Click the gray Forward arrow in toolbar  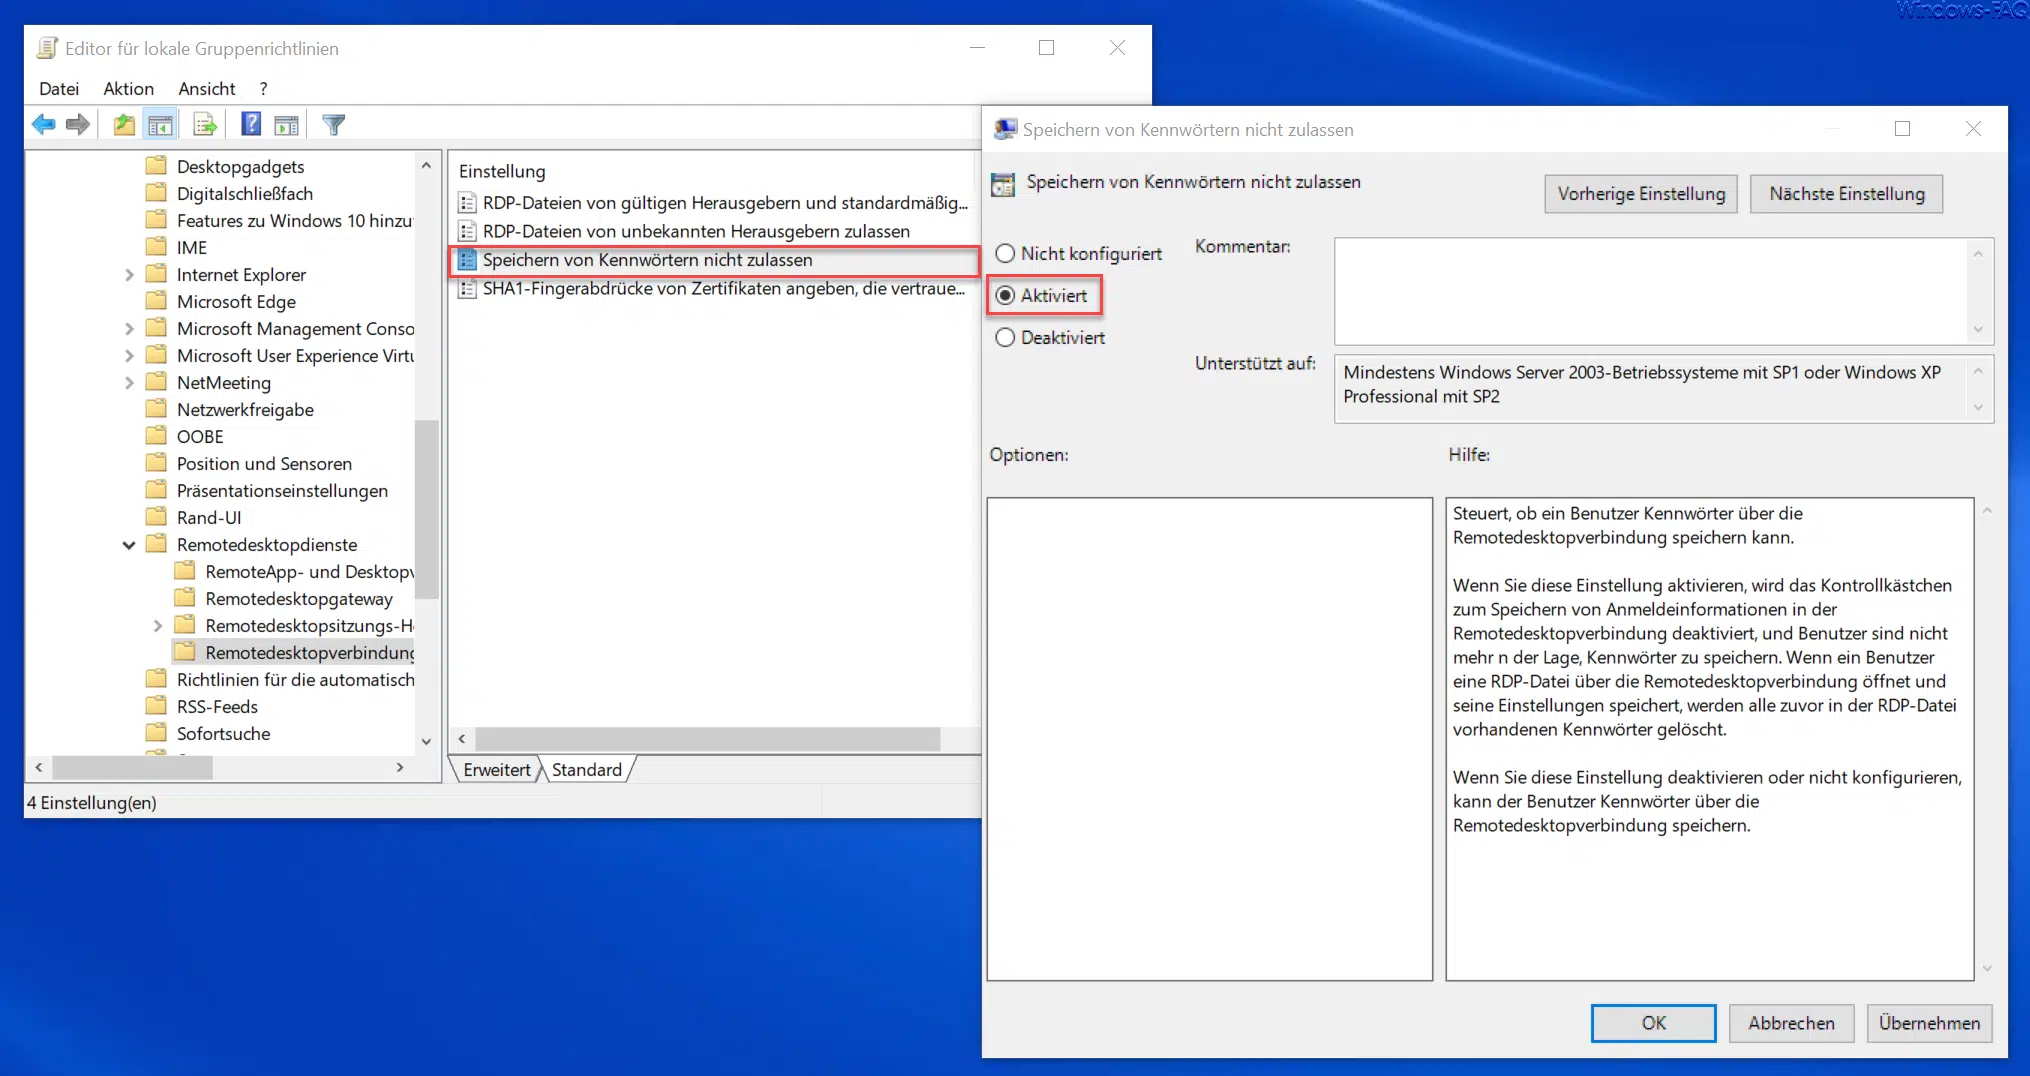[x=78, y=125]
